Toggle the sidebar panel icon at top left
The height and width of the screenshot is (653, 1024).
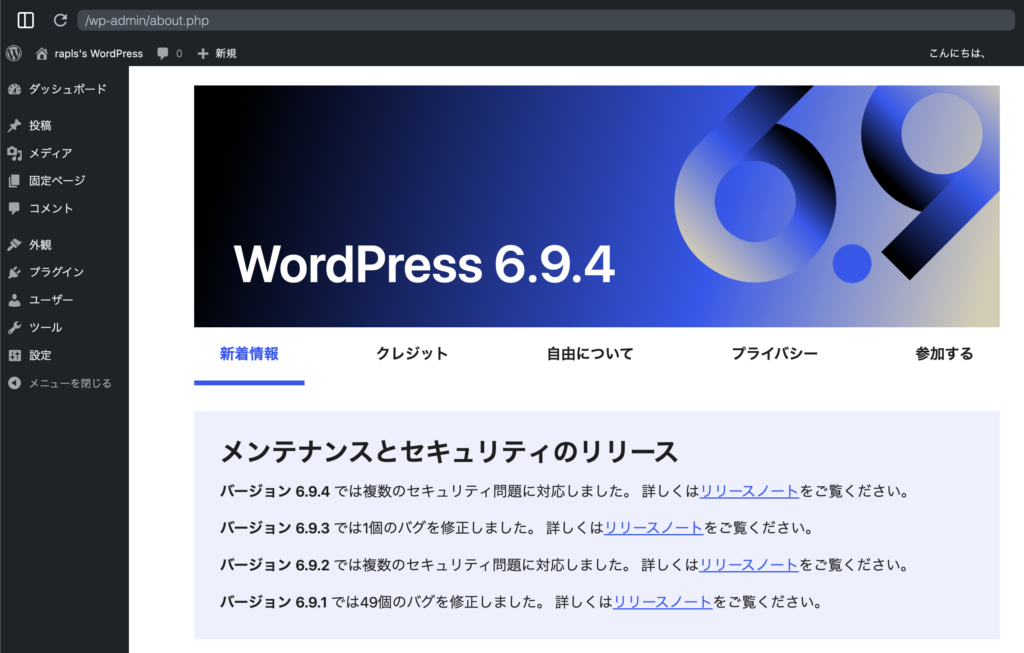point(25,19)
